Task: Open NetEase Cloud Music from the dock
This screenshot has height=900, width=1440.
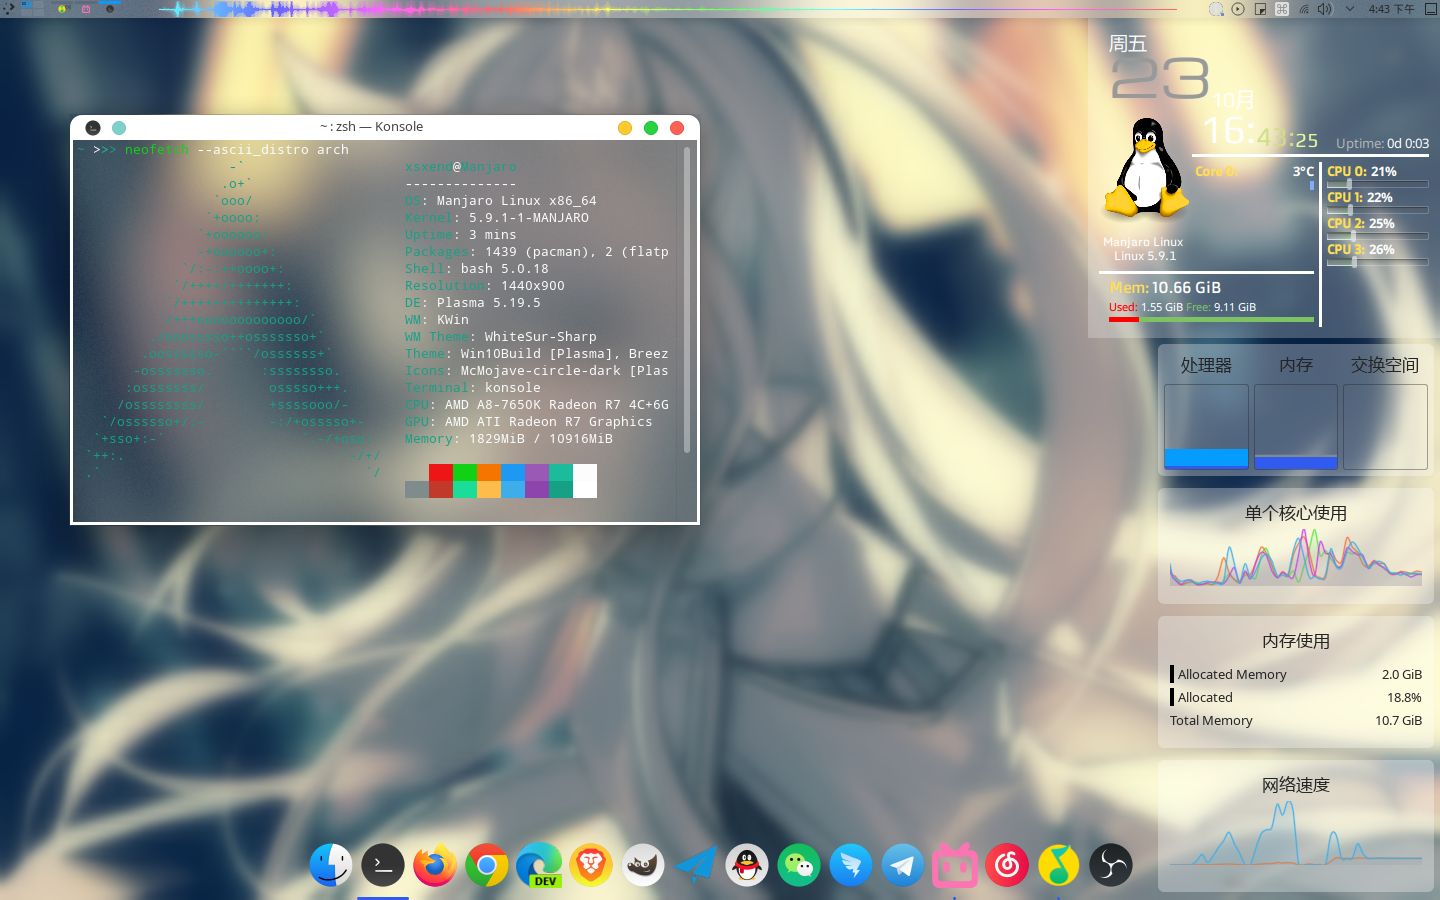Action: coord(1007,865)
